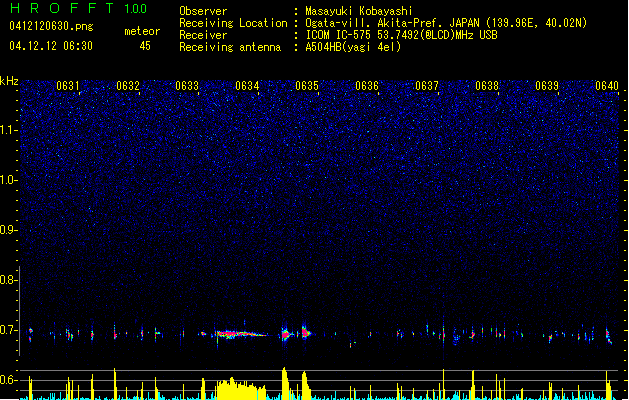
Task: Click the 0637 time marker
Action: pyautogui.click(x=427, y=85)
